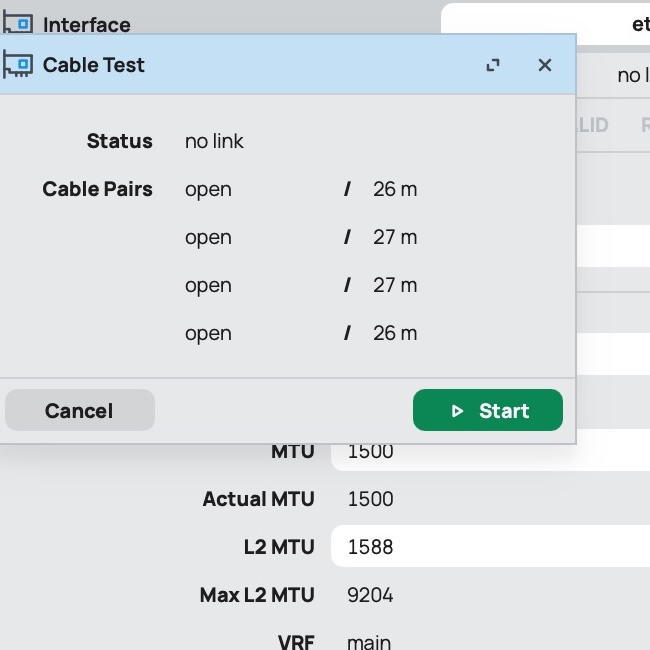This screenshot has width=650, height=650.
Task: Click the third cable pair's open status
Action: [x=208, y=285]
